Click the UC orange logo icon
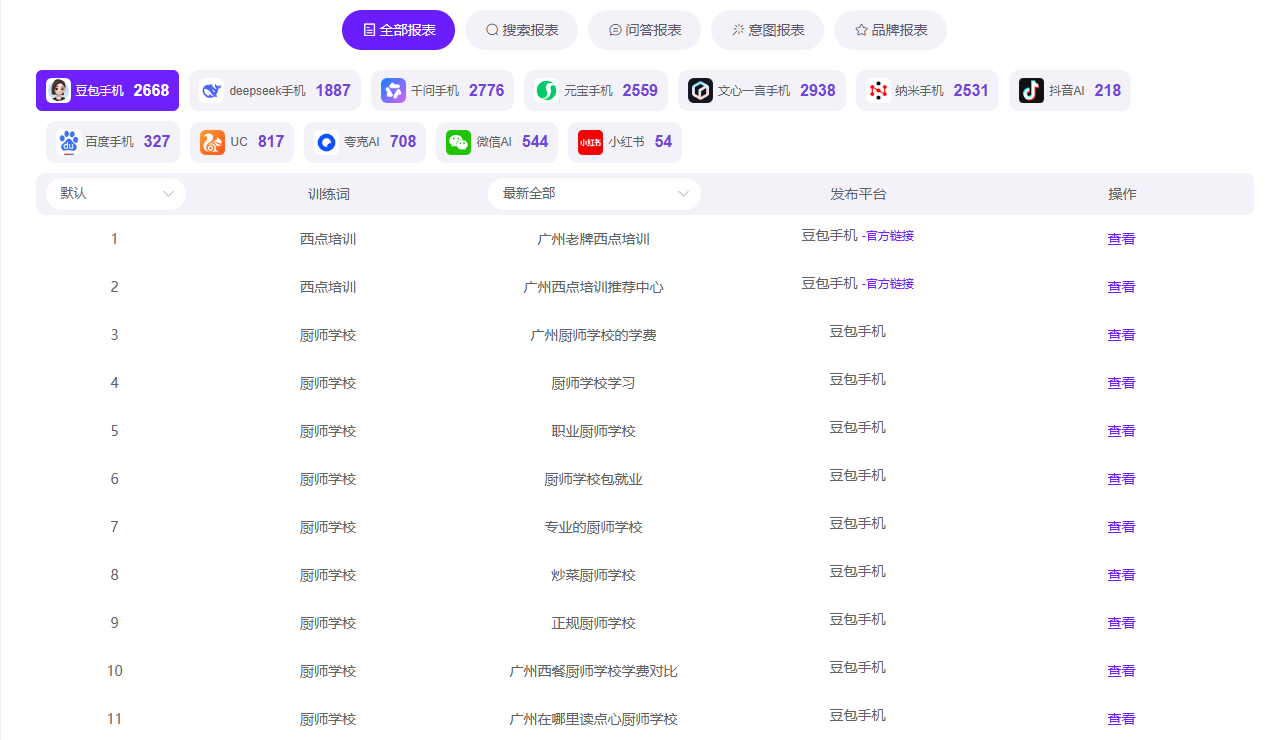Image resolution: width=1288 pixels, height=740 pixels. 212,142
